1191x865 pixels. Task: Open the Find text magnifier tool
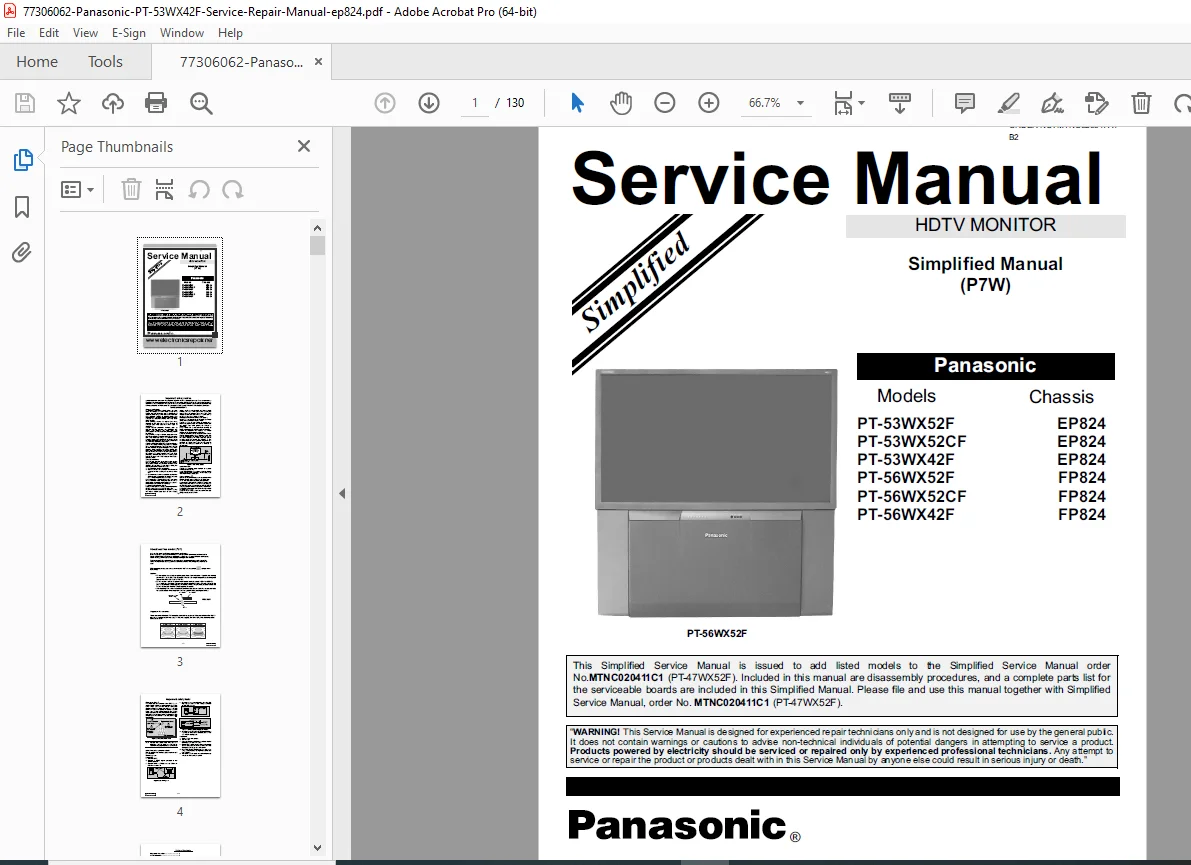(x=201, y=103)
